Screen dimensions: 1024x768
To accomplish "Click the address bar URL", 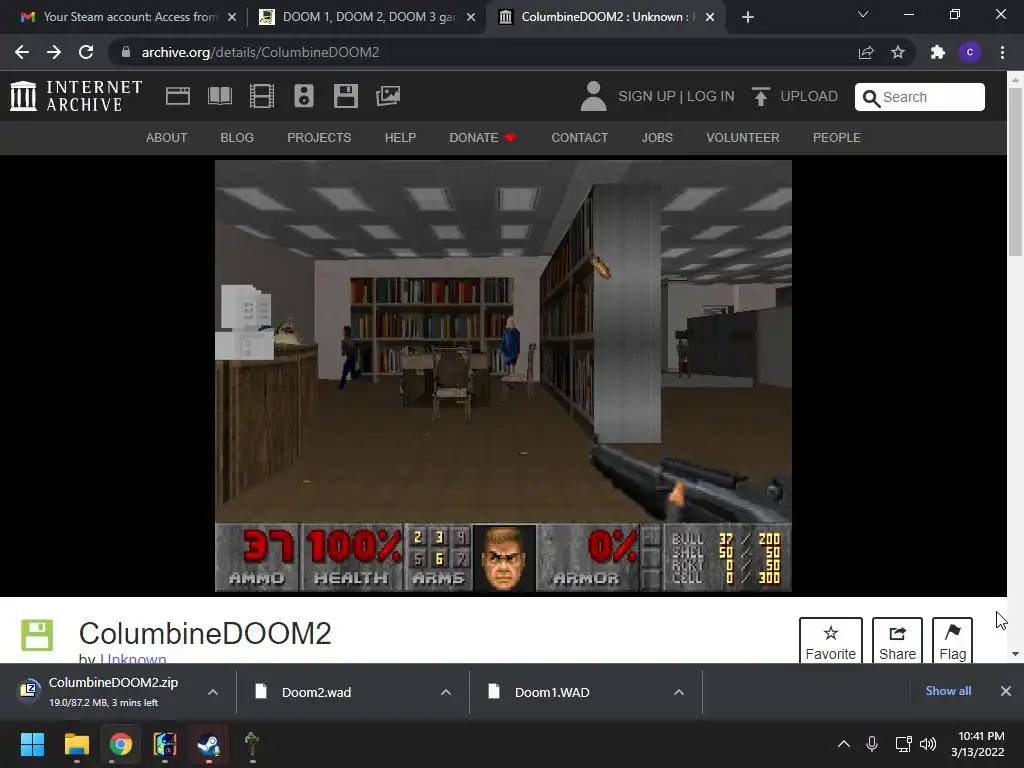I will pyautogui.click(x=261, y=52).
